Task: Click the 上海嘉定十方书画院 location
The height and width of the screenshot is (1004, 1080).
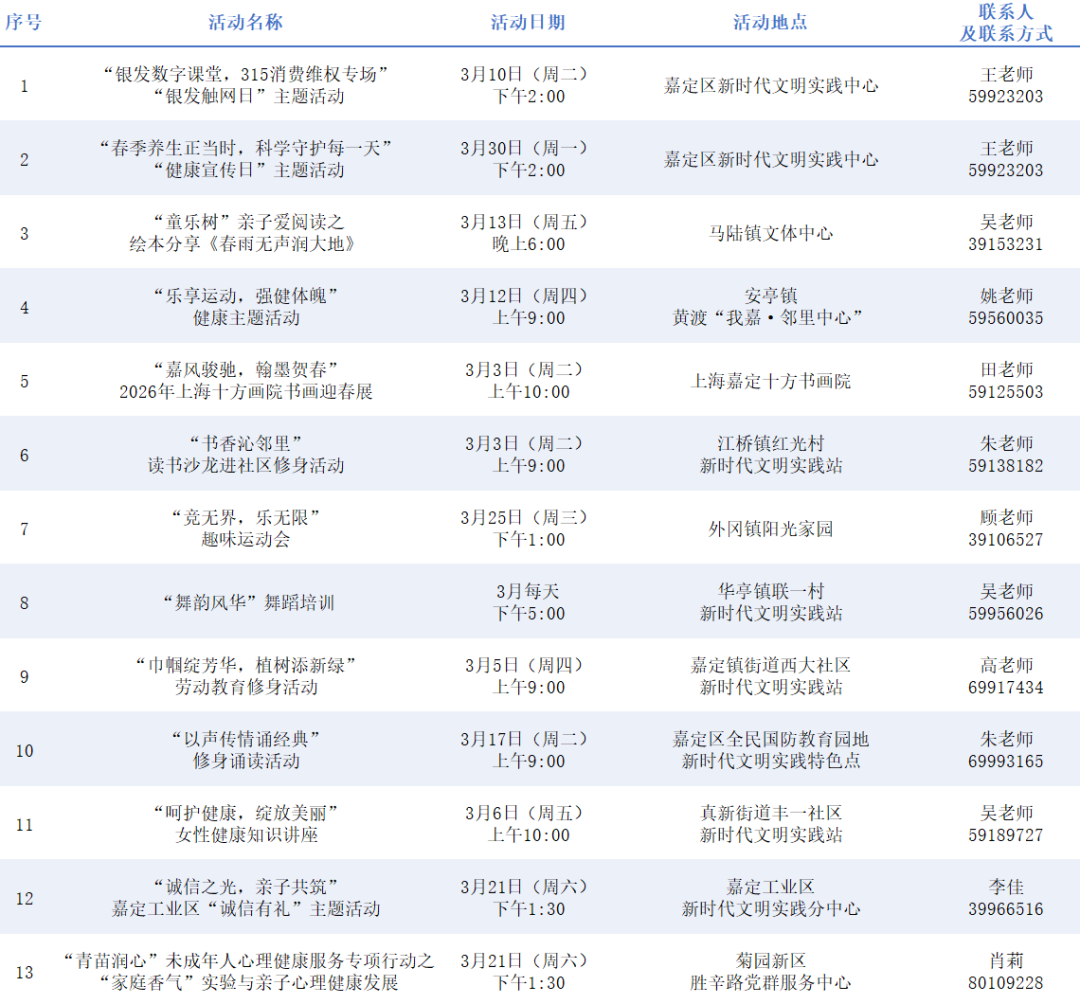Action: click(770, 381)
